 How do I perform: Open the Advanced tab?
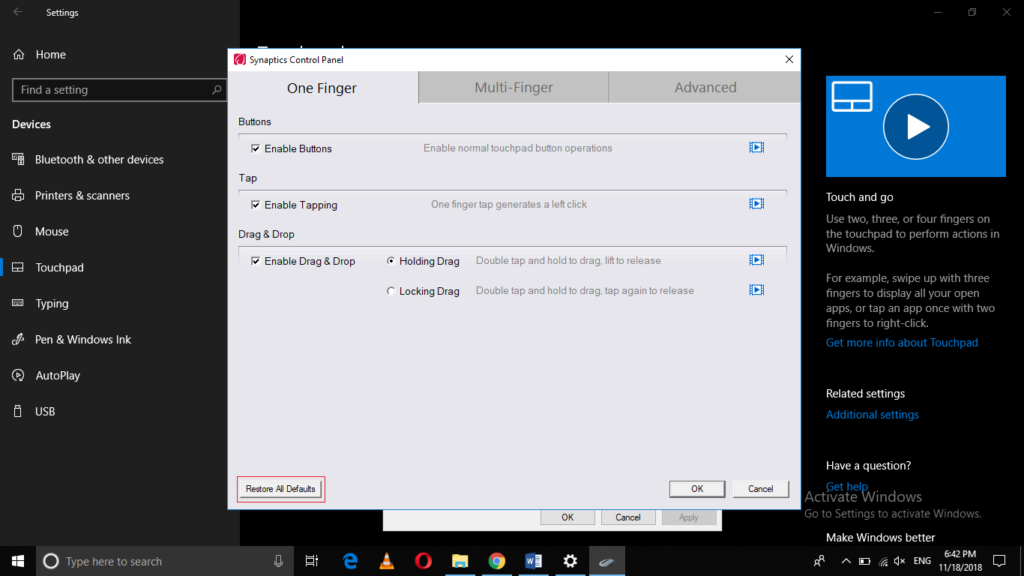(x=704, y=87)
